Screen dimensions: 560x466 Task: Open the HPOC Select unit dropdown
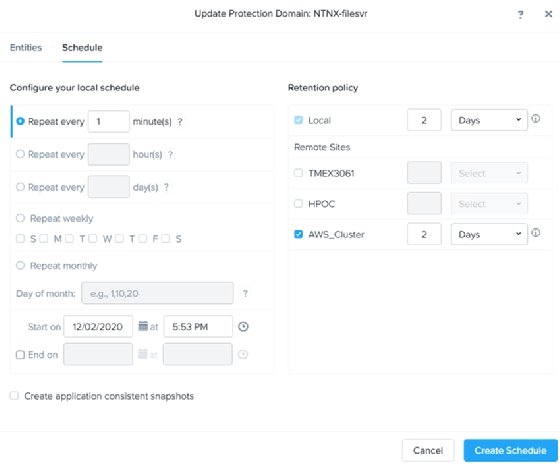pyautogui.click(x=489, y=204)
